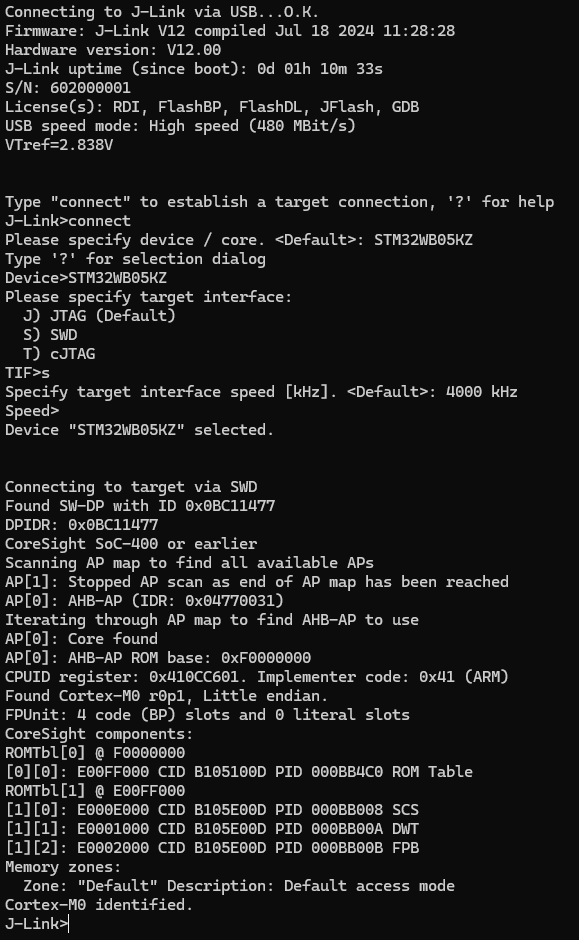Click the ROMTbl[0] @ F0000000 line
The width and height of the screenshot is (579, 940).
click(x=95, y=752)
